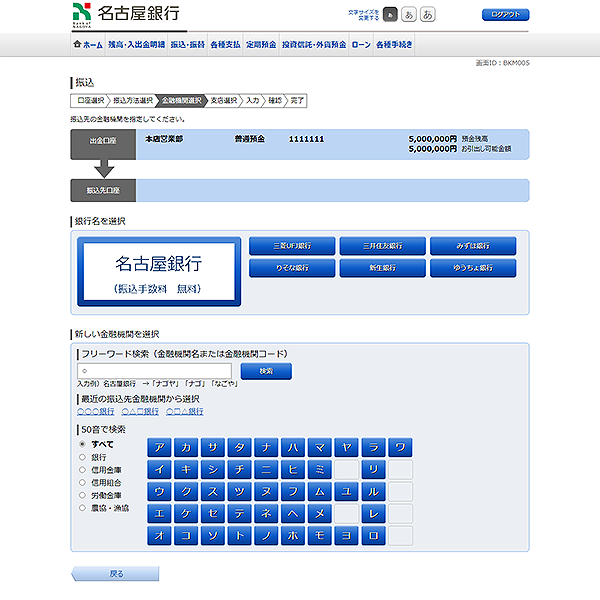Open recent bank link ○△□銀行
The image size is (600, 600).
coord(140,411)
